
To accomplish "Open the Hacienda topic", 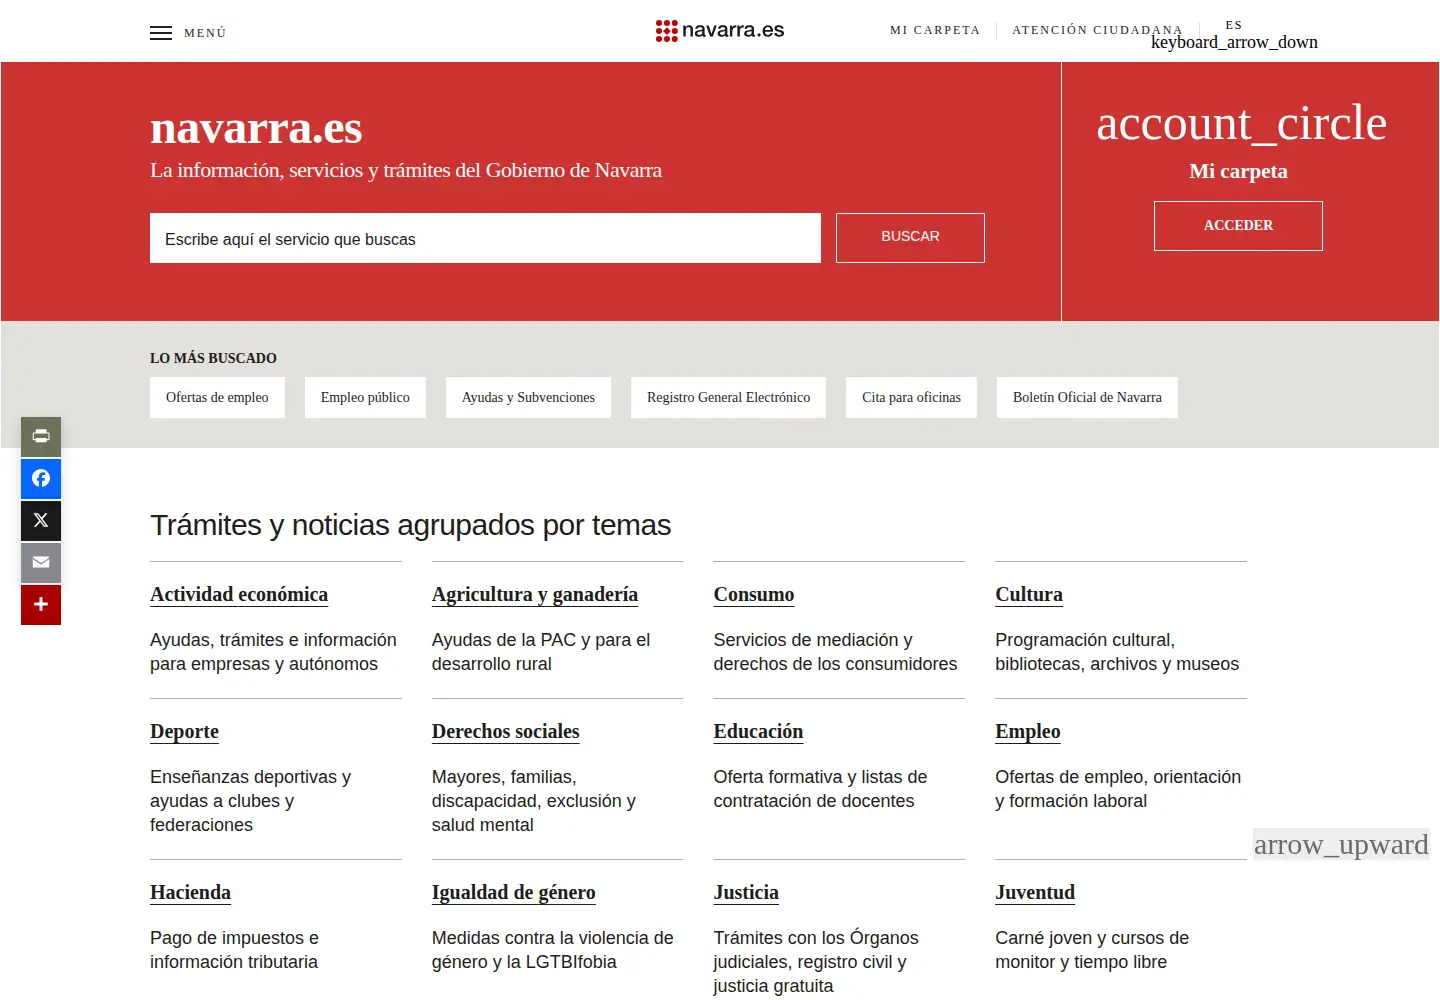I will tap(190, 892).
